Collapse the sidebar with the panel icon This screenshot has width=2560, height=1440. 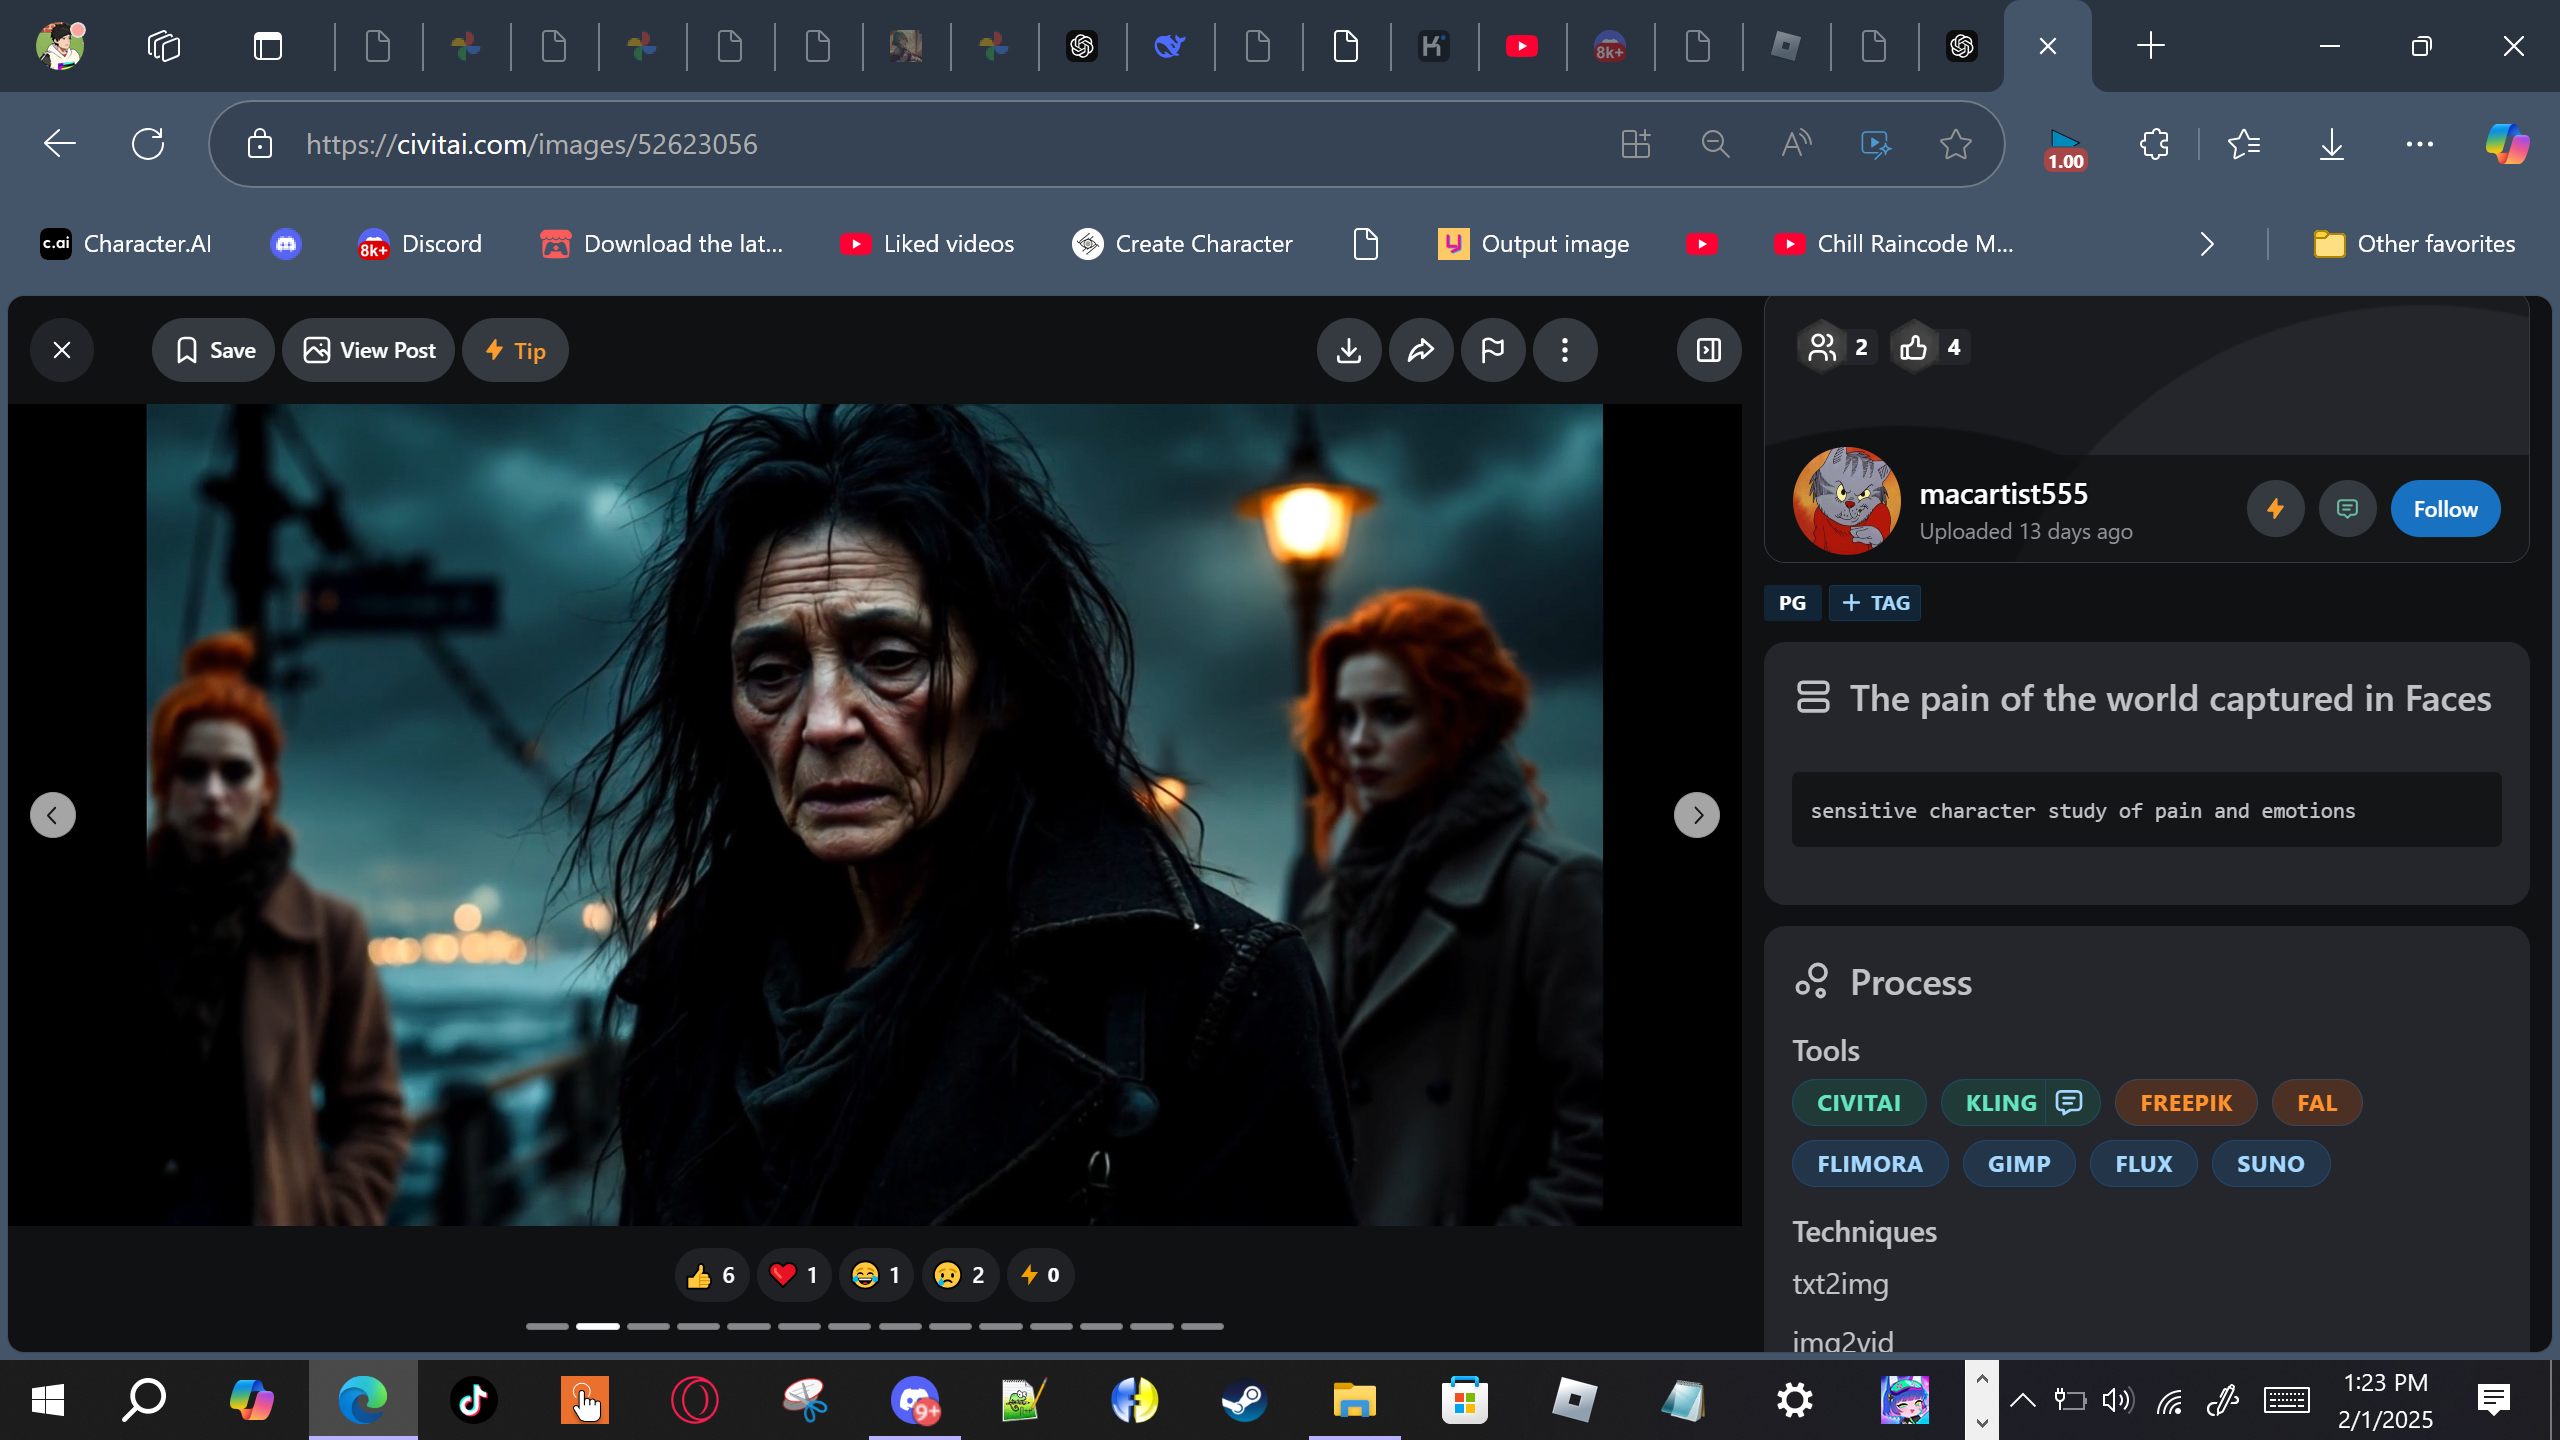point(1709,350)
